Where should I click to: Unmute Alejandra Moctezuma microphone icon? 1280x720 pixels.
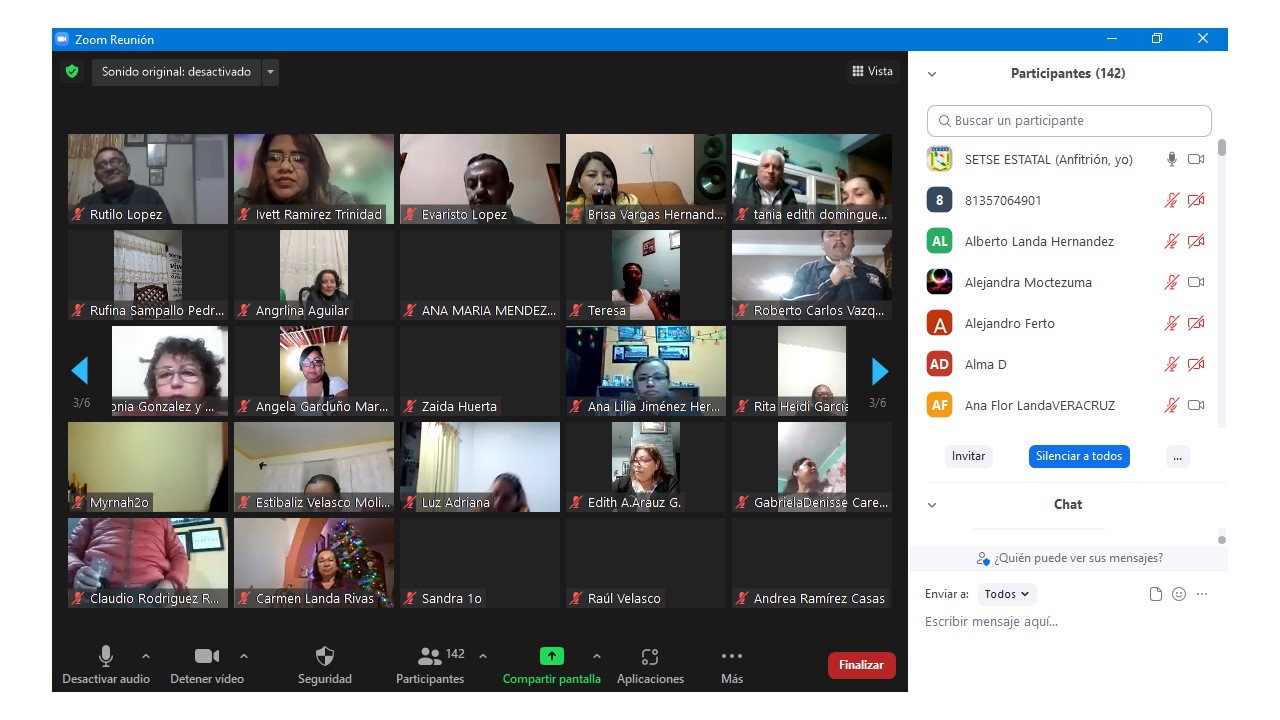click(1172, 282)
